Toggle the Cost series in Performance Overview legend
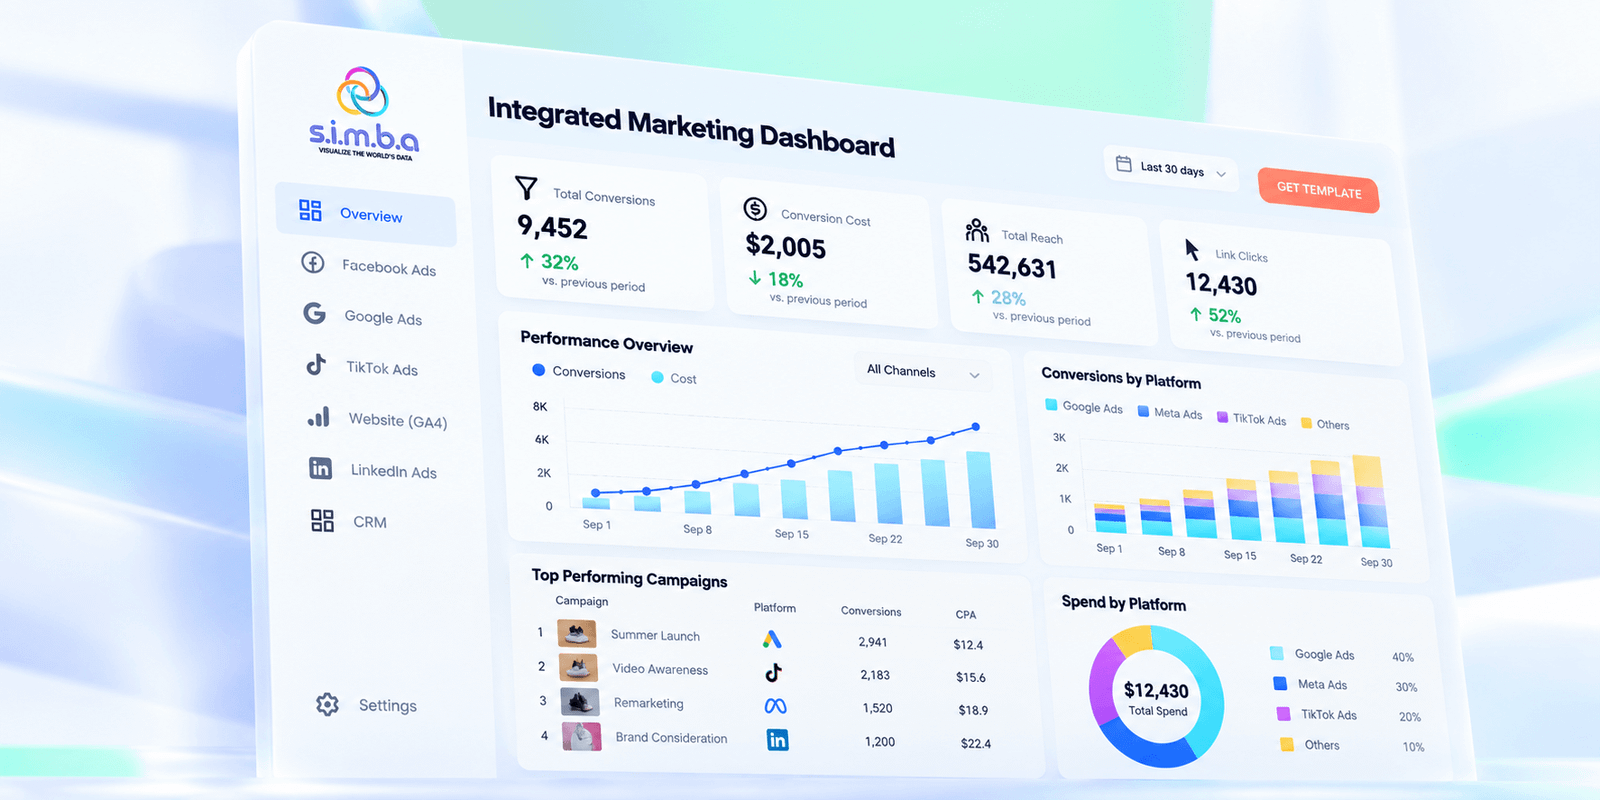The image size is (1600, 800). tap(674, 378)
